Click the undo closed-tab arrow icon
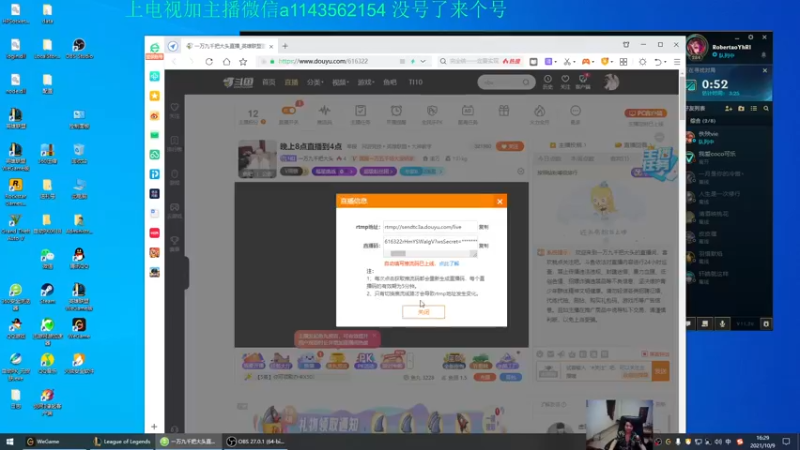800x450 pixels. [x=658, y=62]
